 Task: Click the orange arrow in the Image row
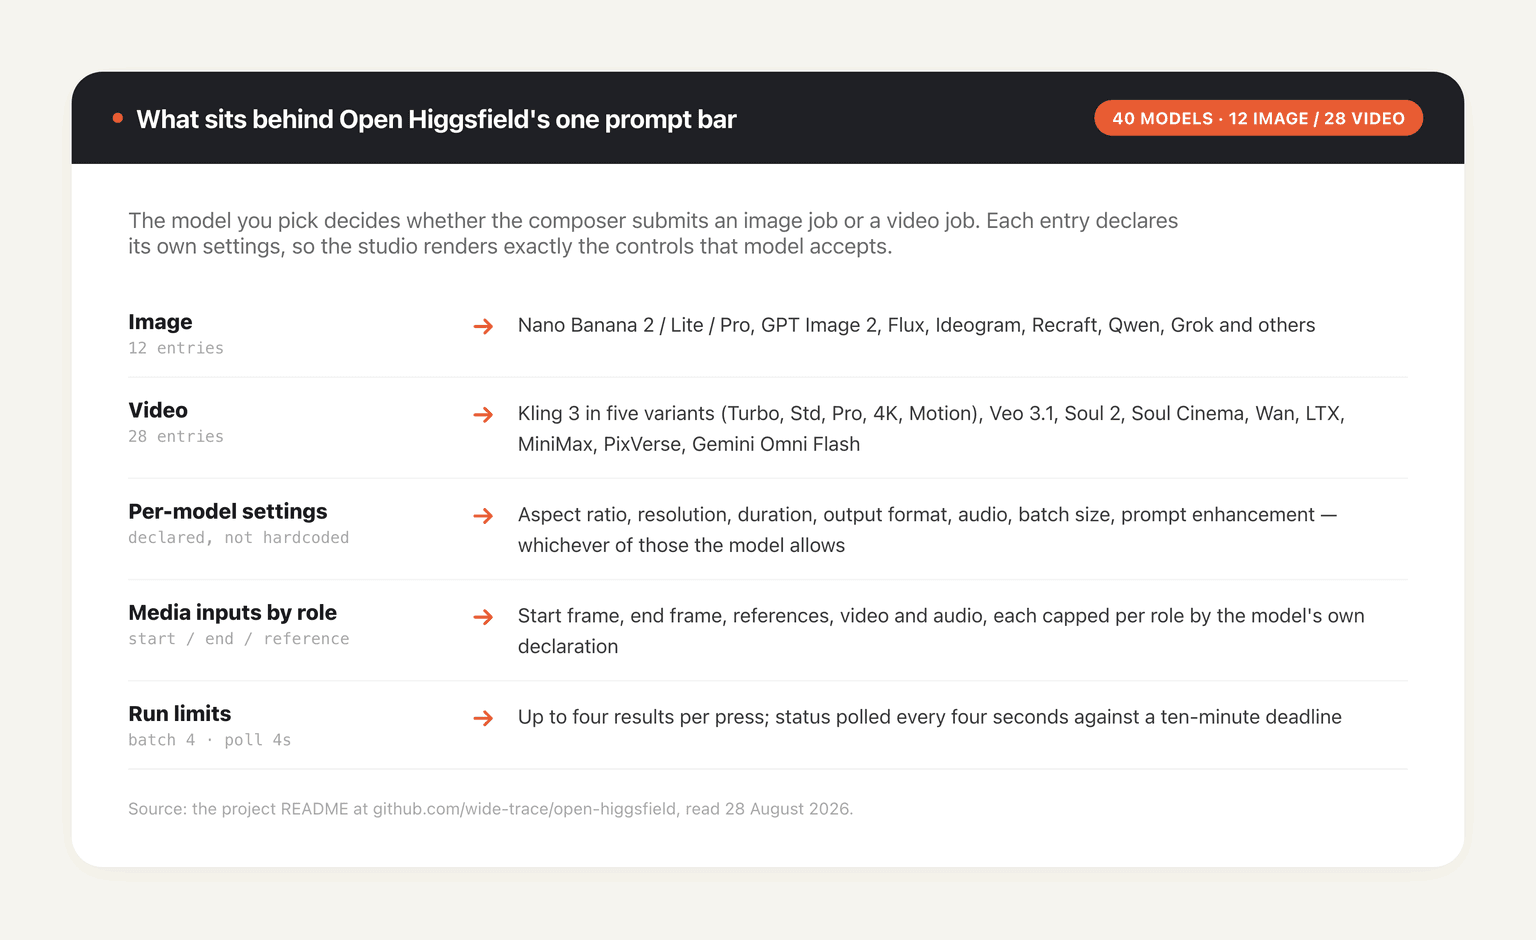[x=483, y=326]
